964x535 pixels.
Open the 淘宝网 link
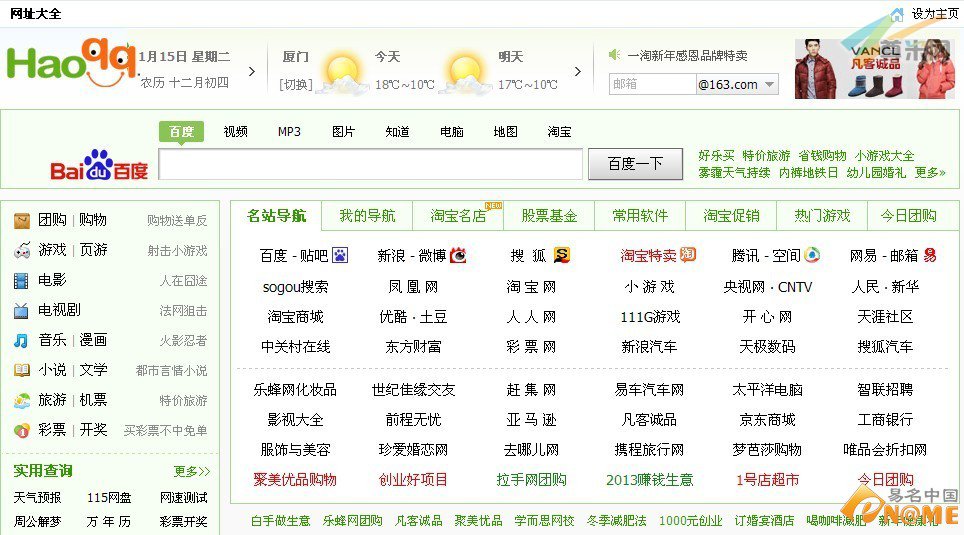coord(531,287)
